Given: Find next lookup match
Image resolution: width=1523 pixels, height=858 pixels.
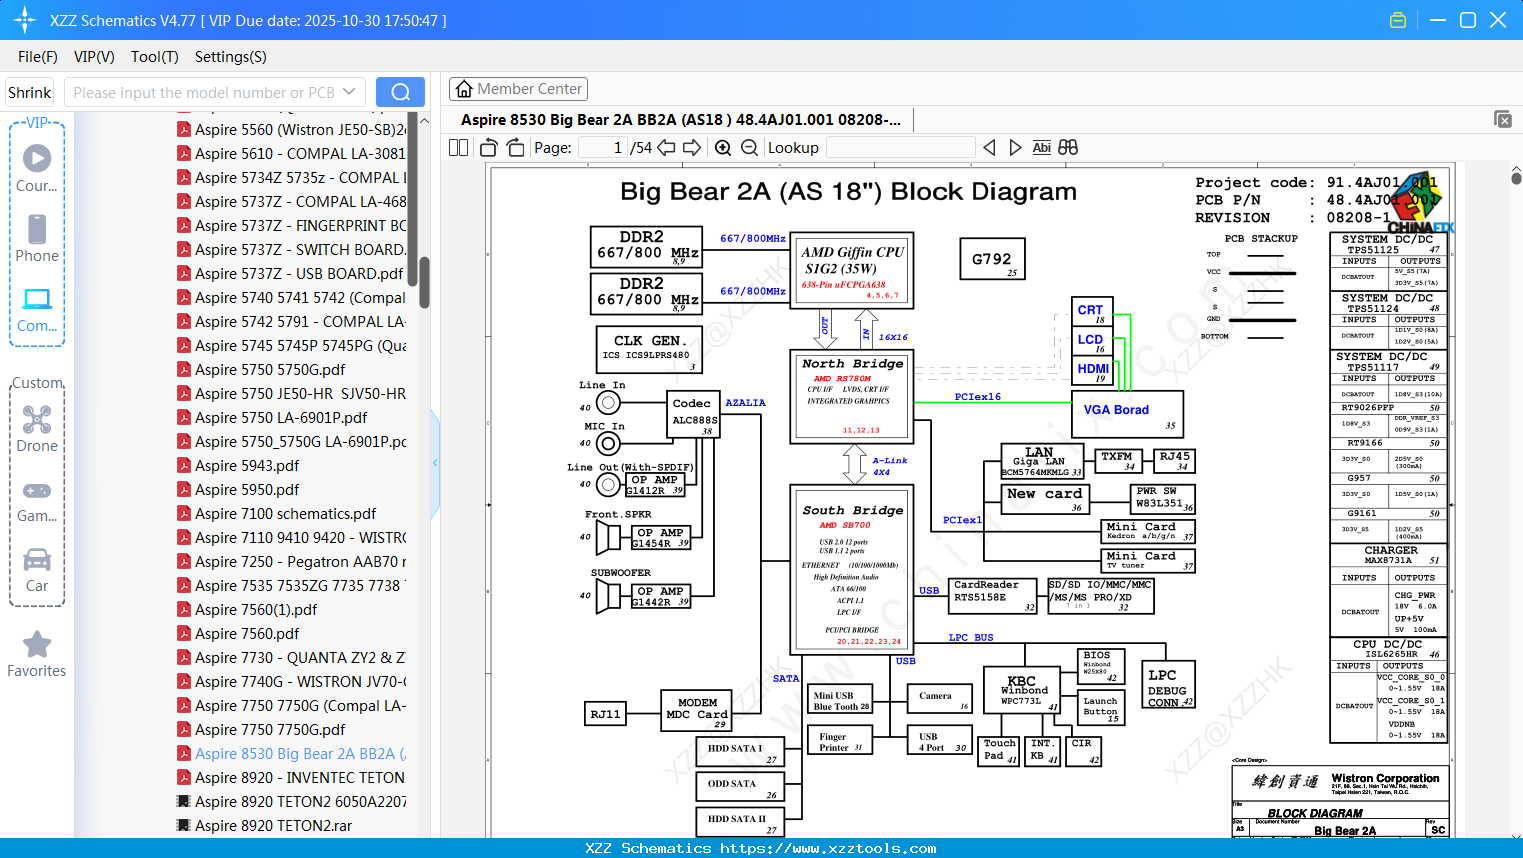Looking at the screenshot, I should coord(1015,148).
